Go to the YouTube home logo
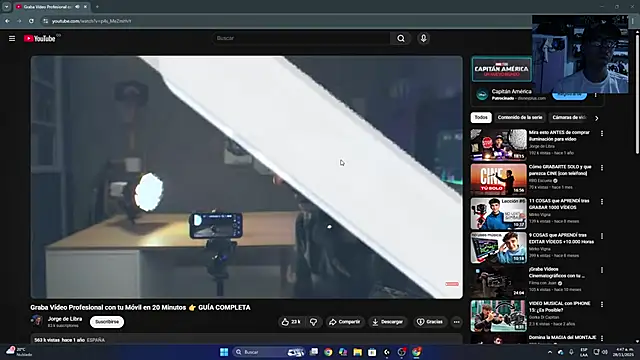The height and width of the screenshot is (360, 640). 40,38
